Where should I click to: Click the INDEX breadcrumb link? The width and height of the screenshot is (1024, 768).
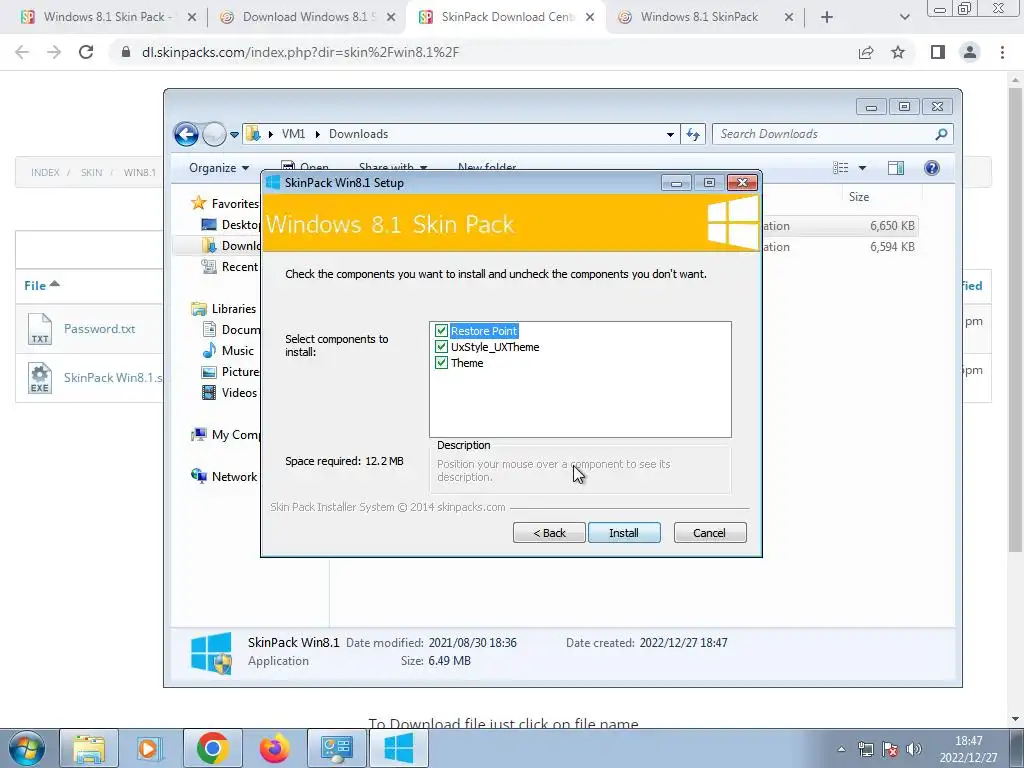(45, 172)
